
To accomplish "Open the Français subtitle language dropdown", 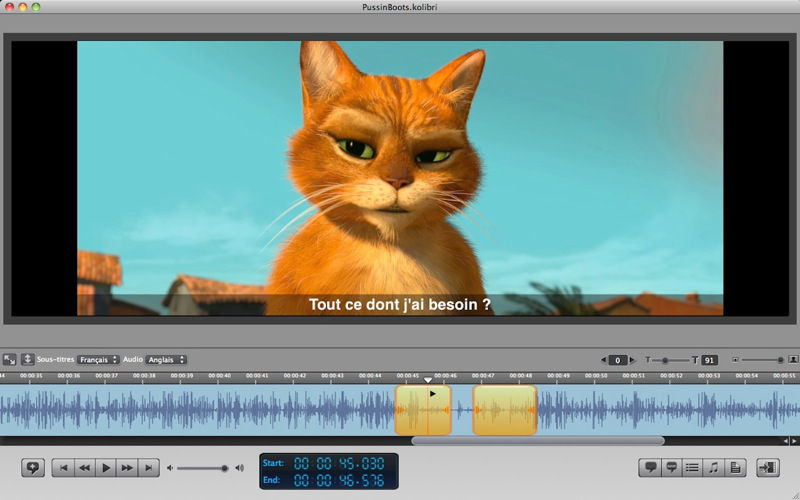I will point(98,359).
